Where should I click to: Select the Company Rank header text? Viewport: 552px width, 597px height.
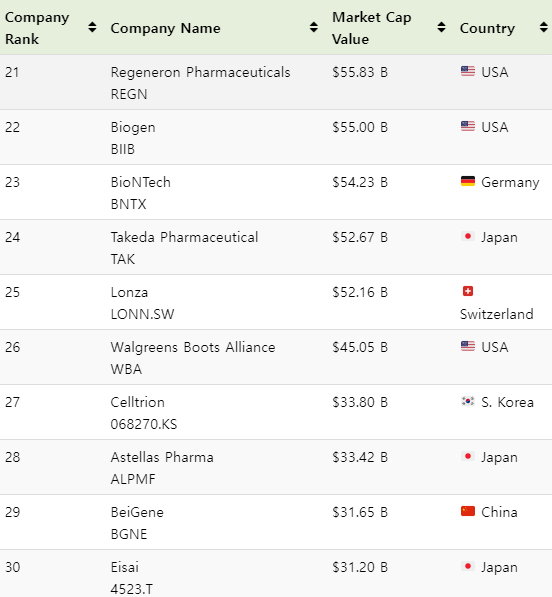point(37,28)
